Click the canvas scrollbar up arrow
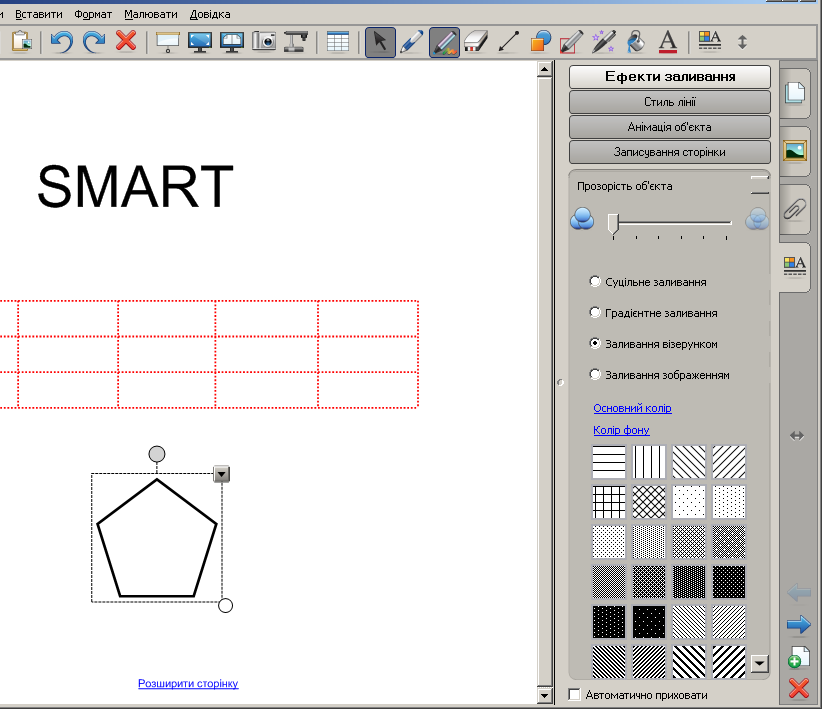The height and width of the screenshot is (709, 822). pyautogui.click(x=545, y=69)
